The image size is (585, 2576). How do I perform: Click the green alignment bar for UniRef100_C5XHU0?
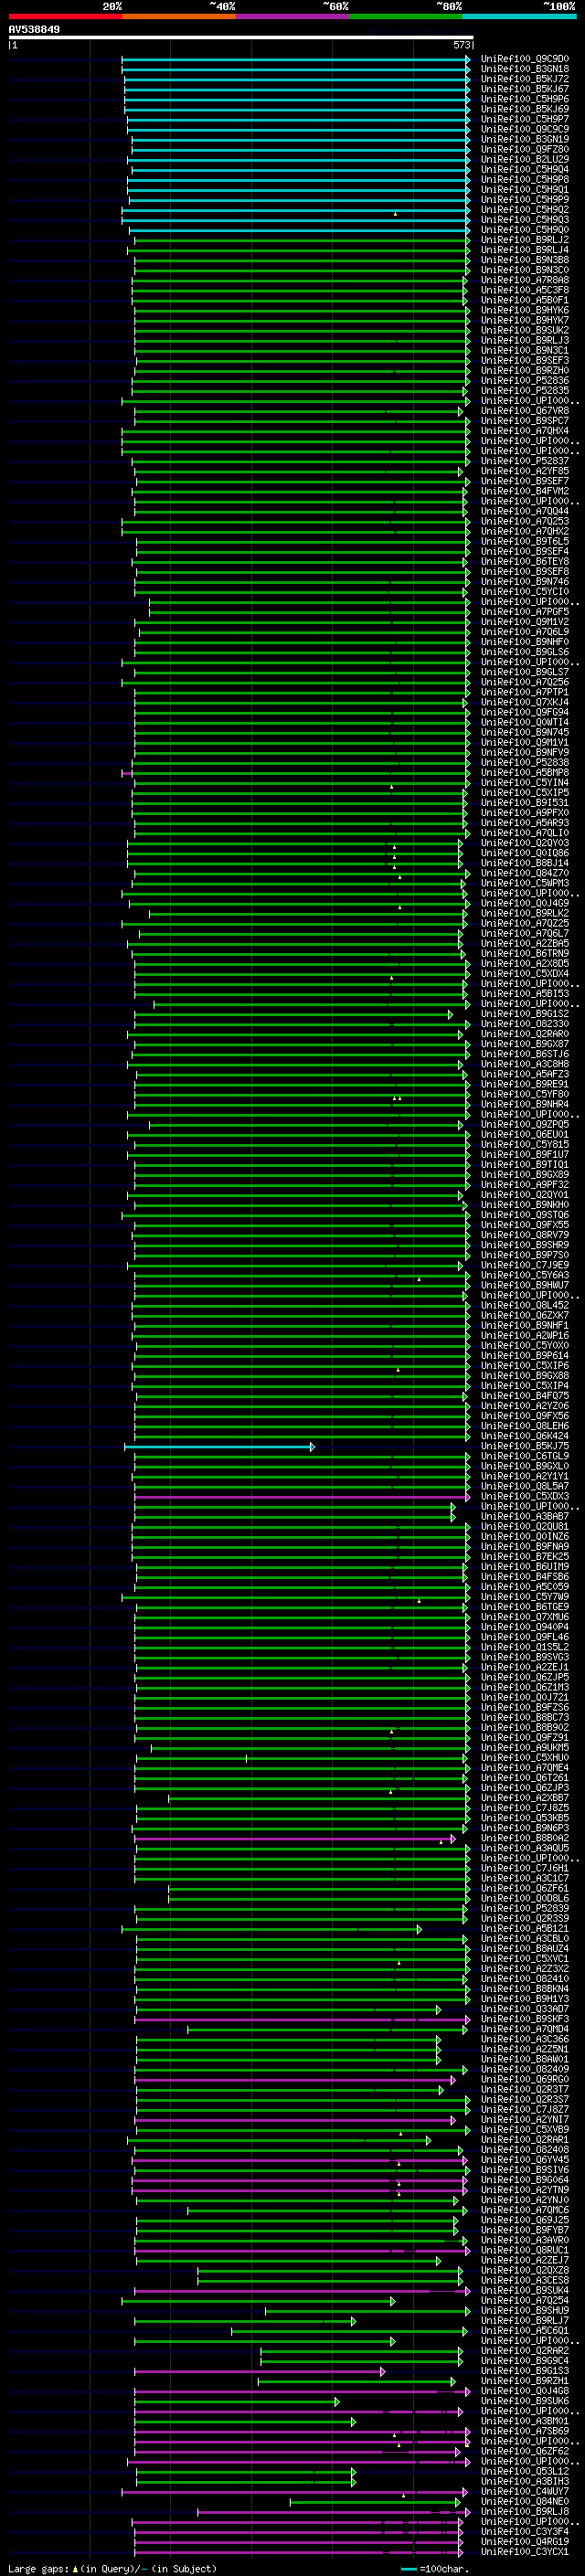coord(300,1758)
